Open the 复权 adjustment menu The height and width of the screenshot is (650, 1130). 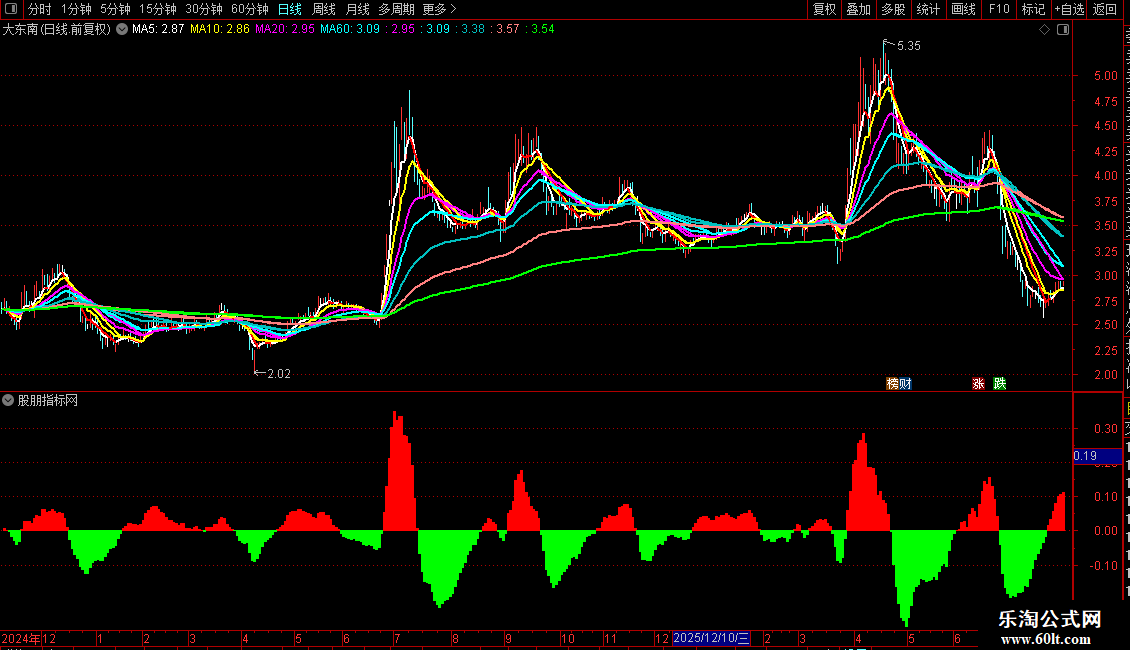[824, 9]
